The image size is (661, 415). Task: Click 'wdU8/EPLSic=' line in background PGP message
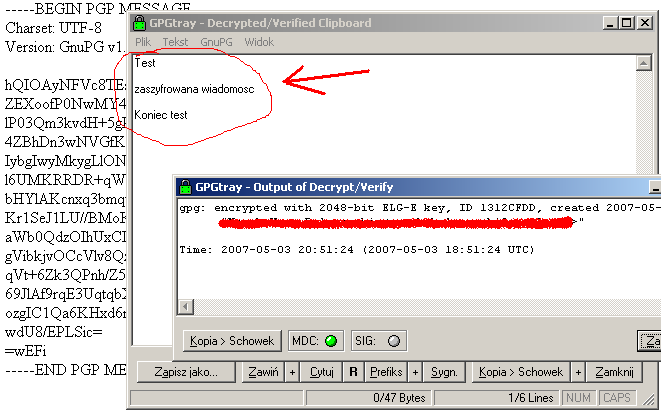(x=54, y=332)
